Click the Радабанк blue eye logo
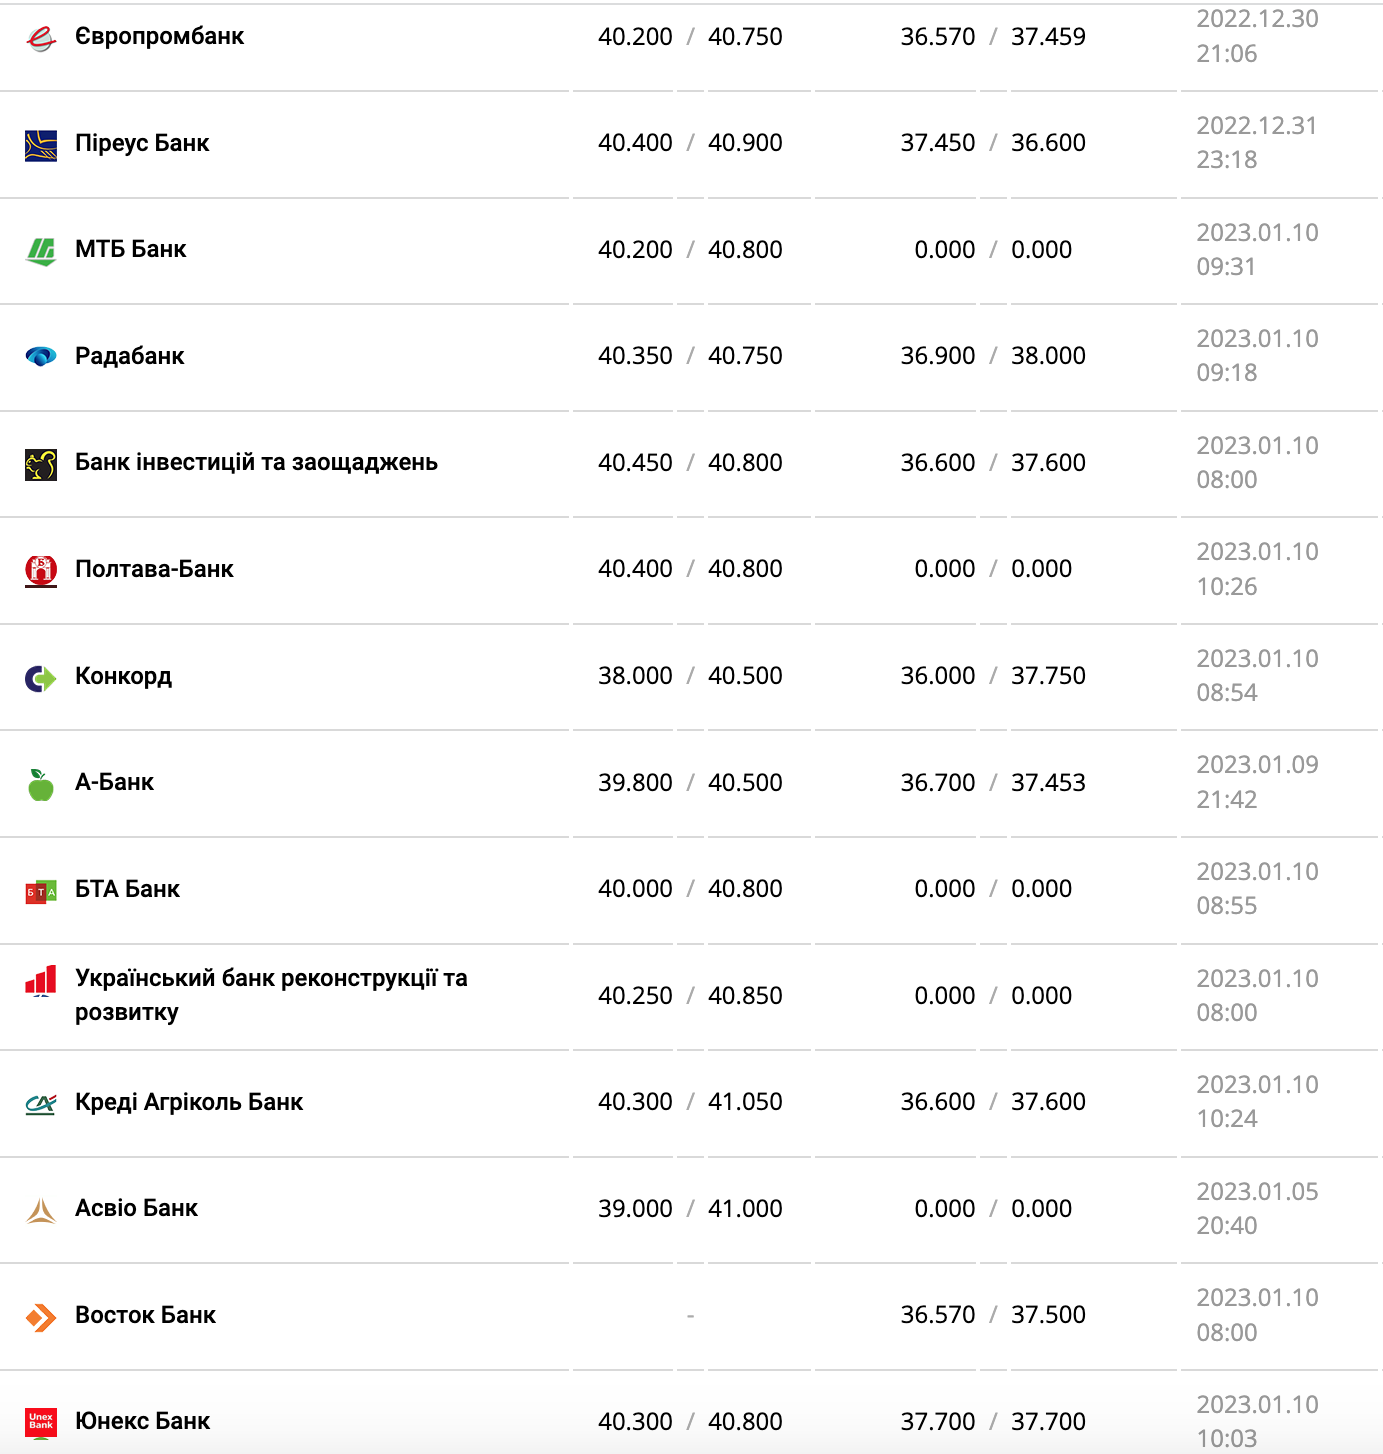Viewport: 1383px width, 1454px height. click(x=41, y=357)
